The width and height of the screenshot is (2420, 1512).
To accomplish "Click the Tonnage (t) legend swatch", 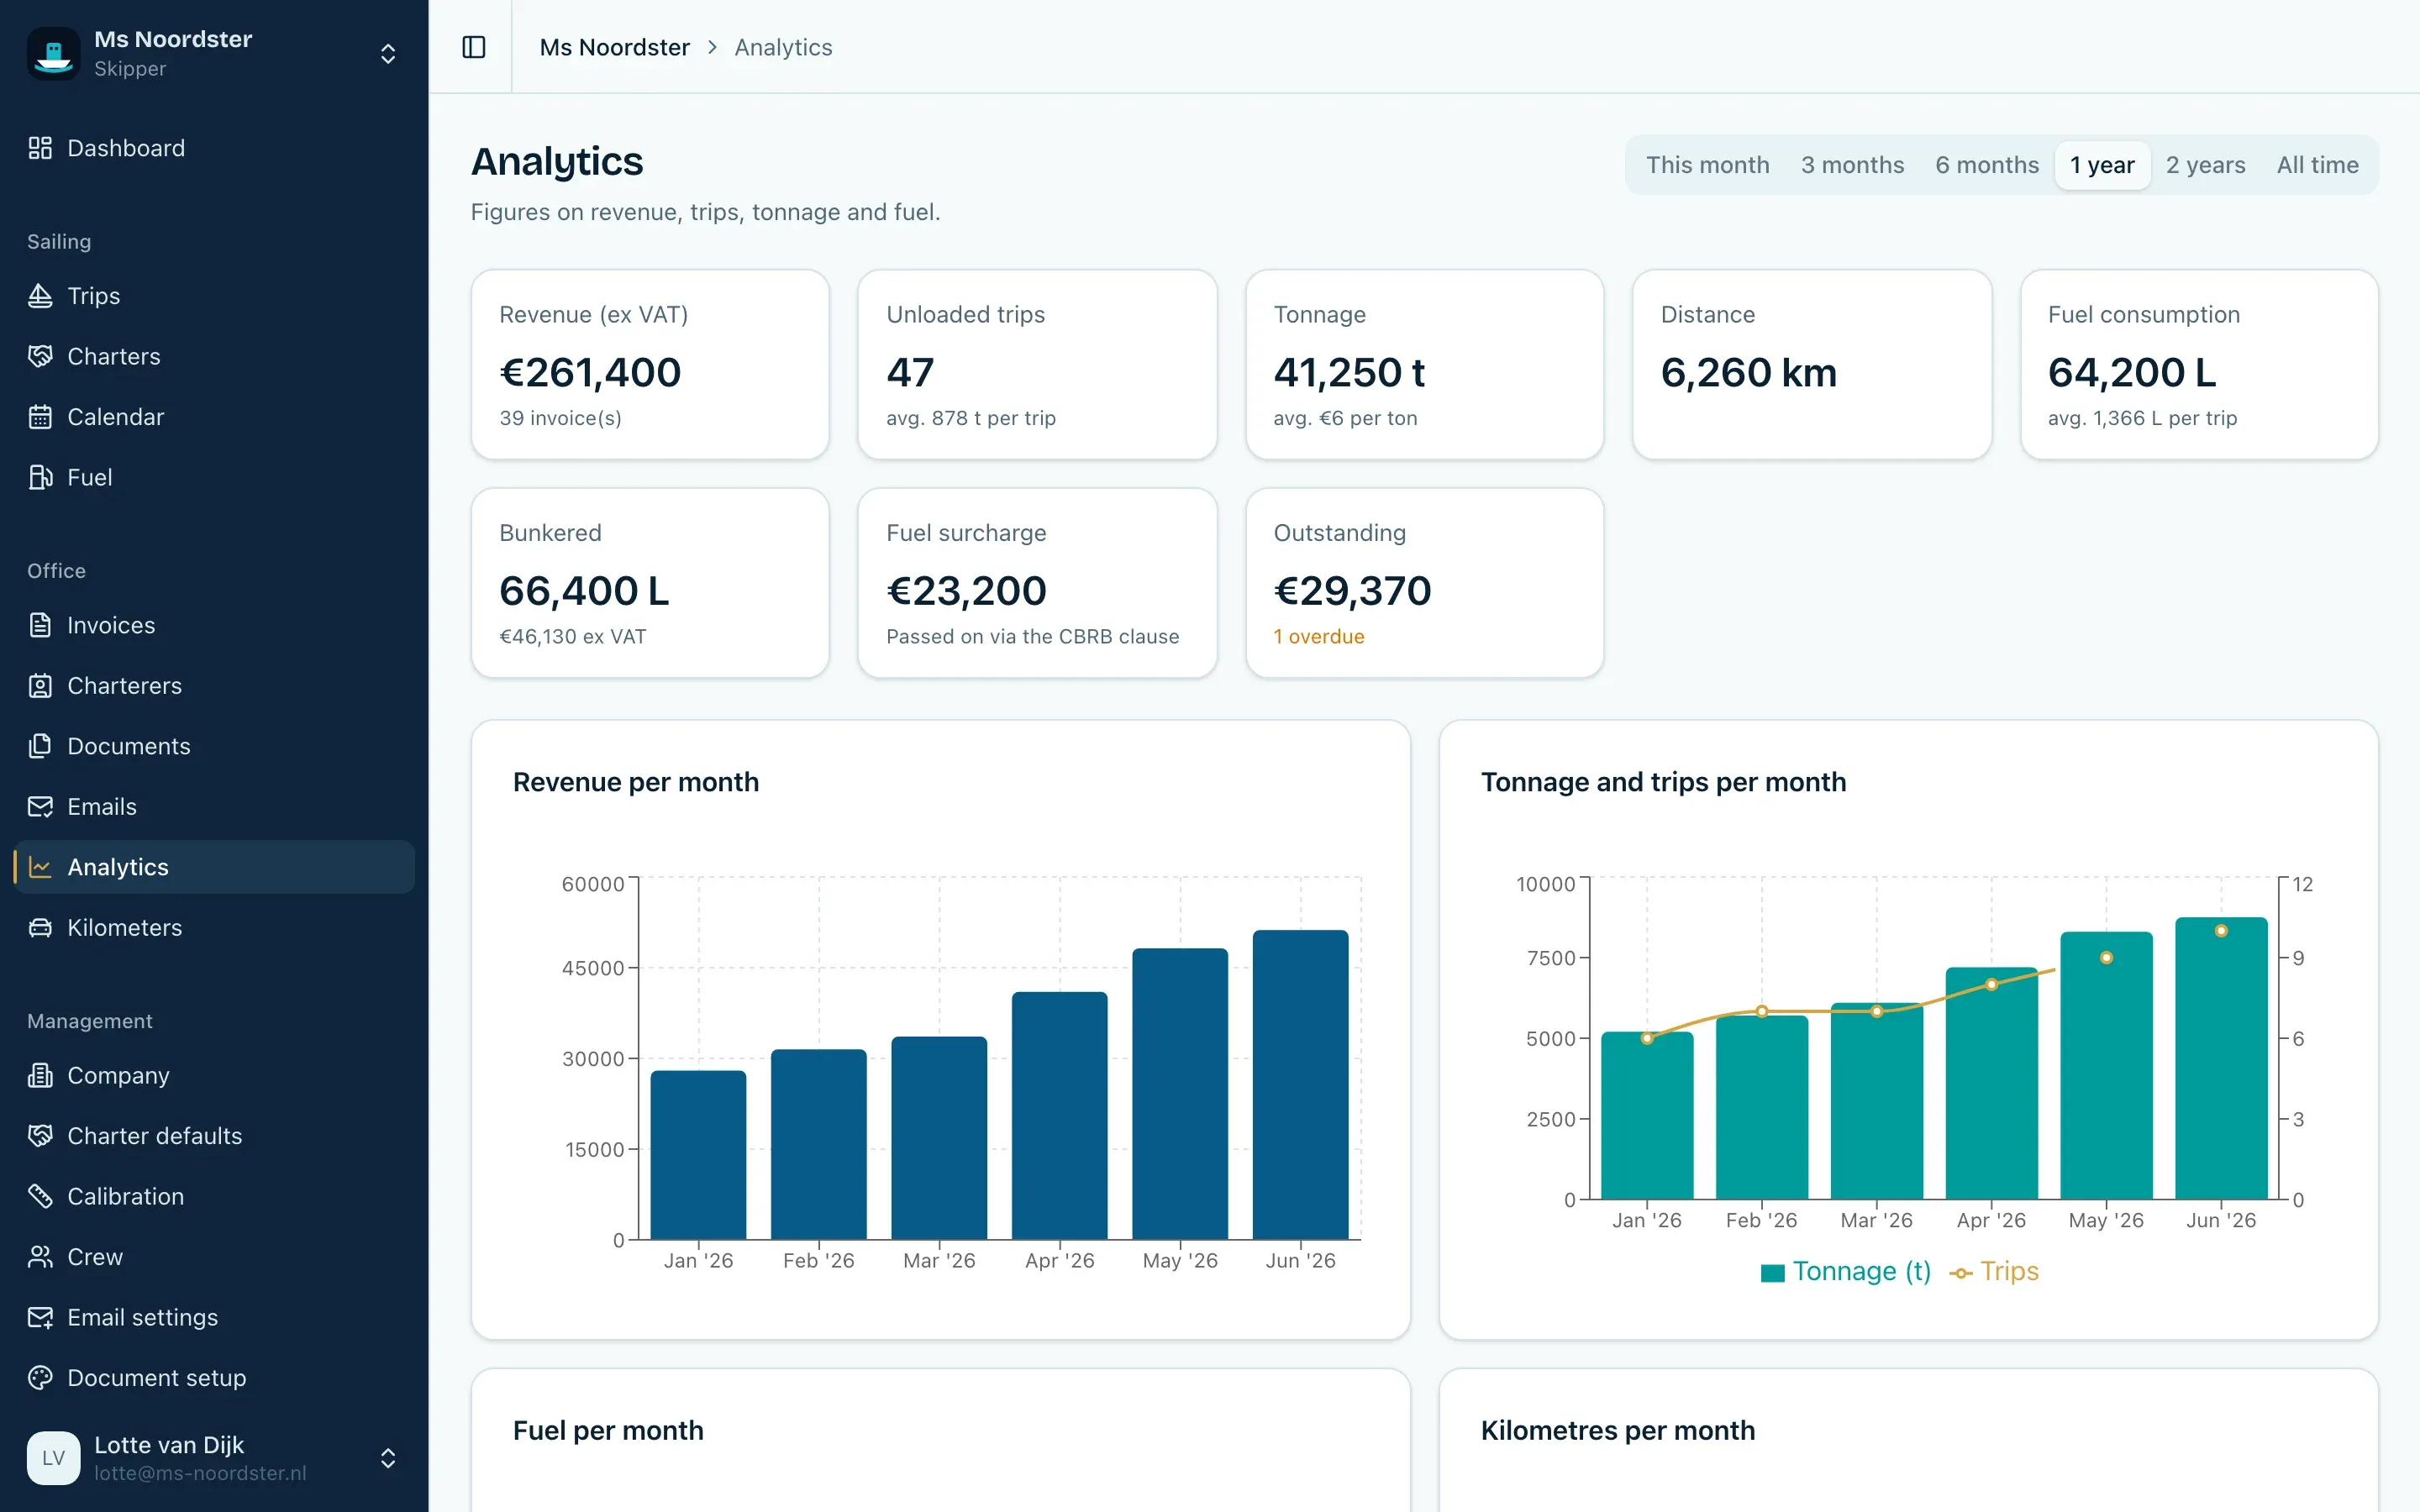I will [x=1772, y=1273].
